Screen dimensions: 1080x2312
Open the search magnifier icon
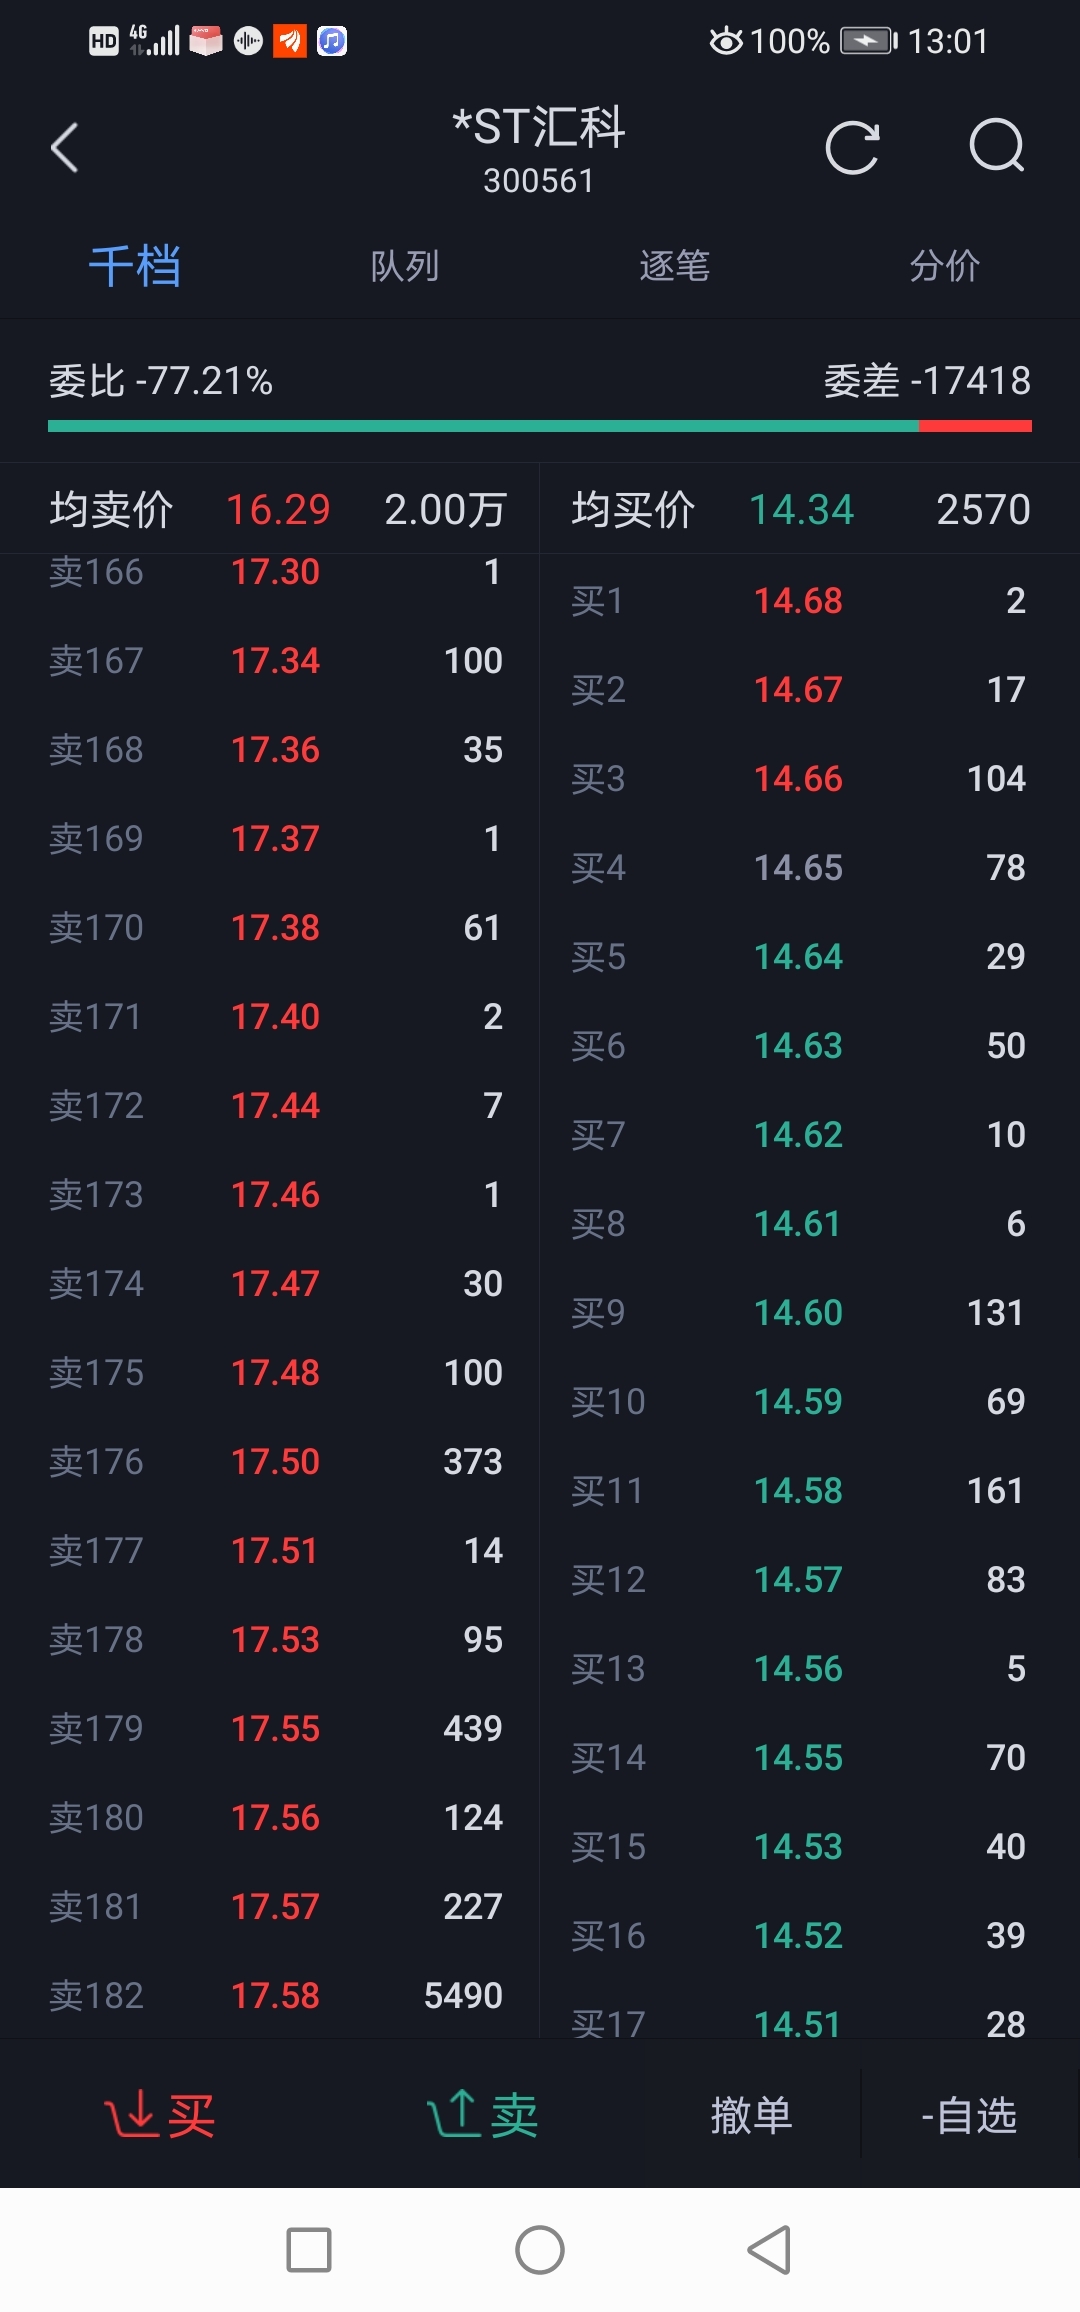coord(997,148)
